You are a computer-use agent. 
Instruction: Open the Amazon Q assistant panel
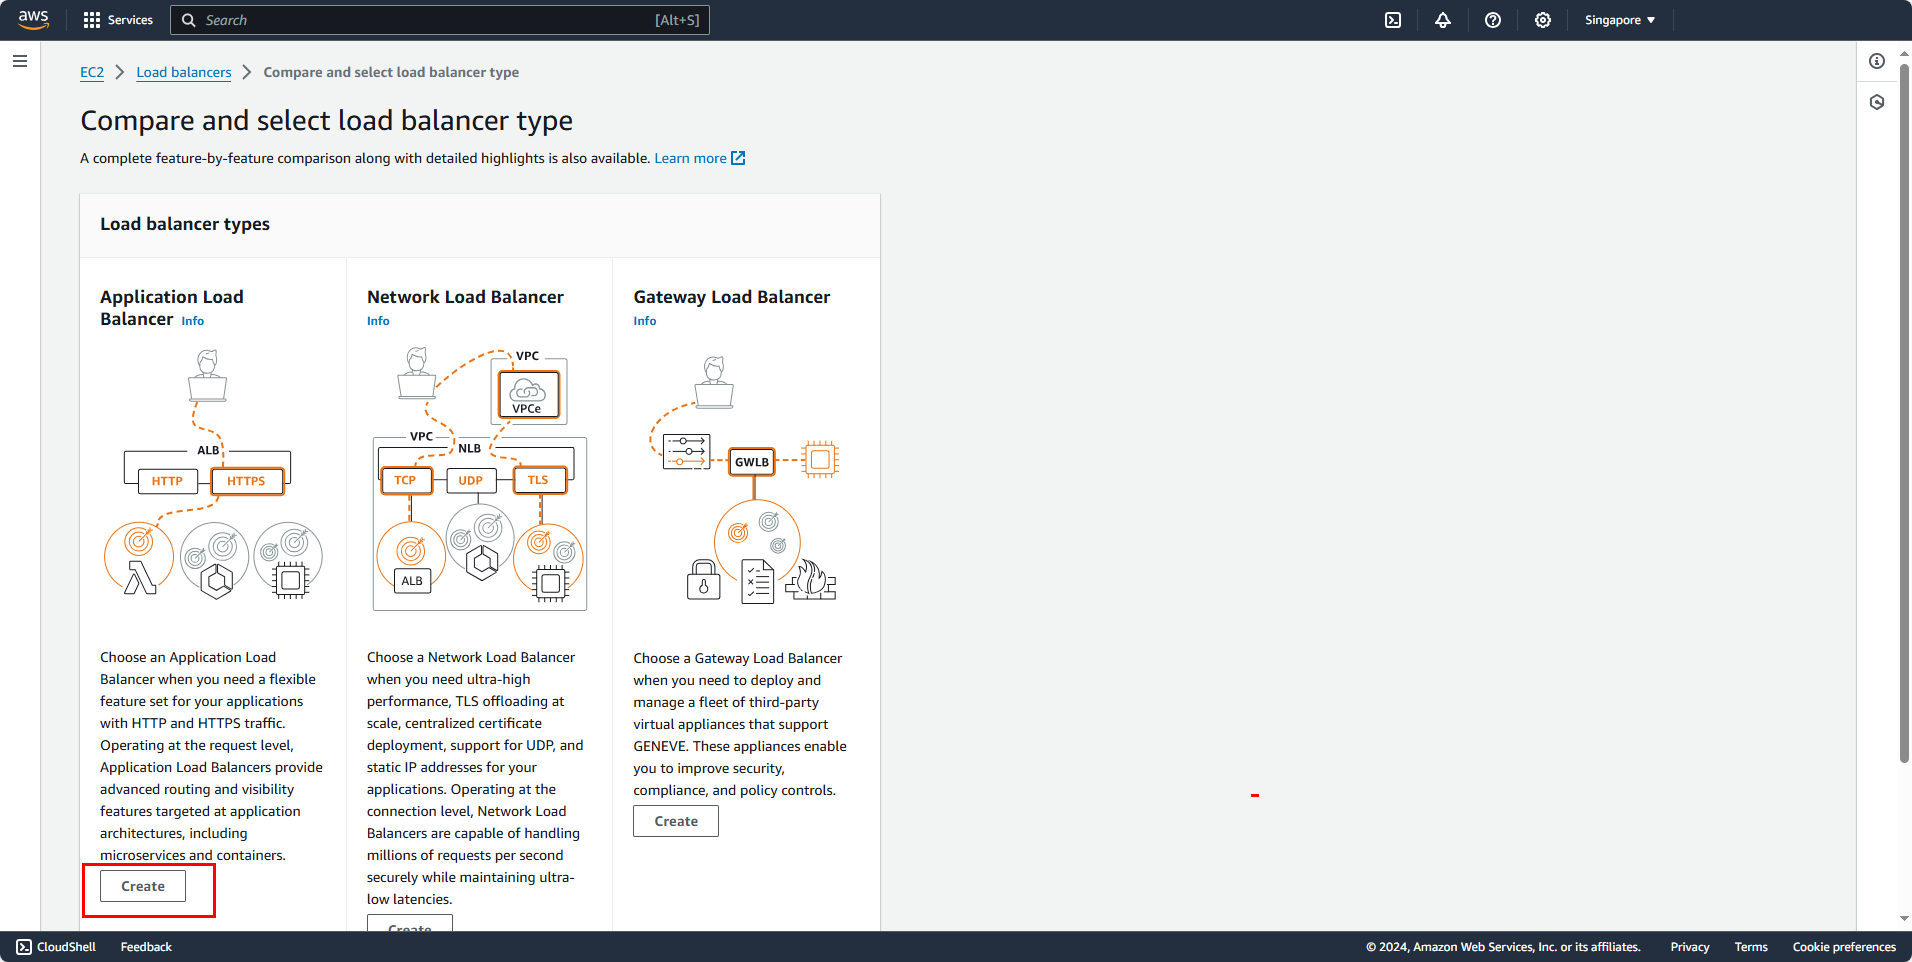click(1876, 102)
